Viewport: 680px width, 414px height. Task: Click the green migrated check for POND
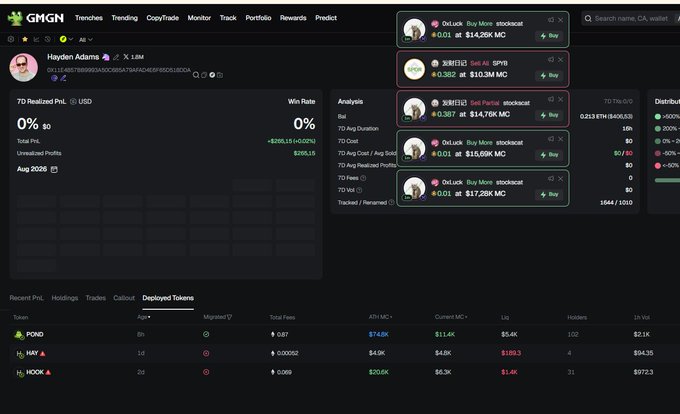206,334
